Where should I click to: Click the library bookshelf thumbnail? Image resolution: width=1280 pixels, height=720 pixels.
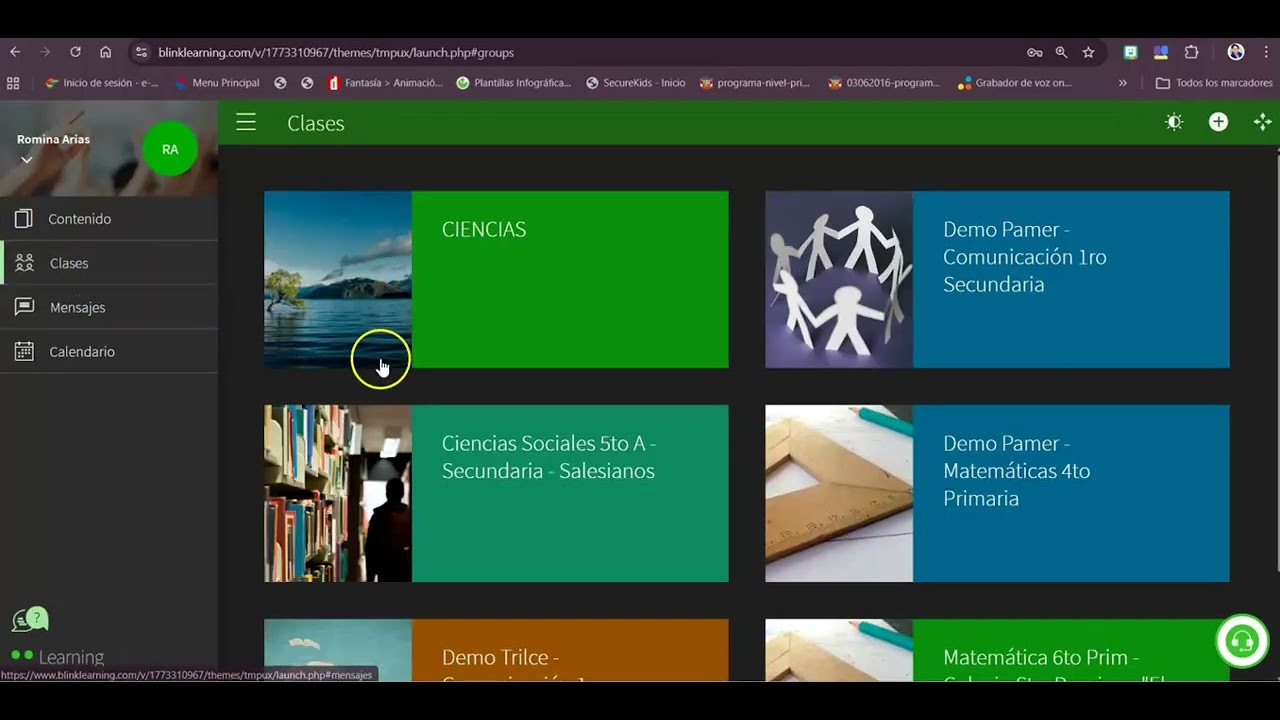tap(338, 493)
